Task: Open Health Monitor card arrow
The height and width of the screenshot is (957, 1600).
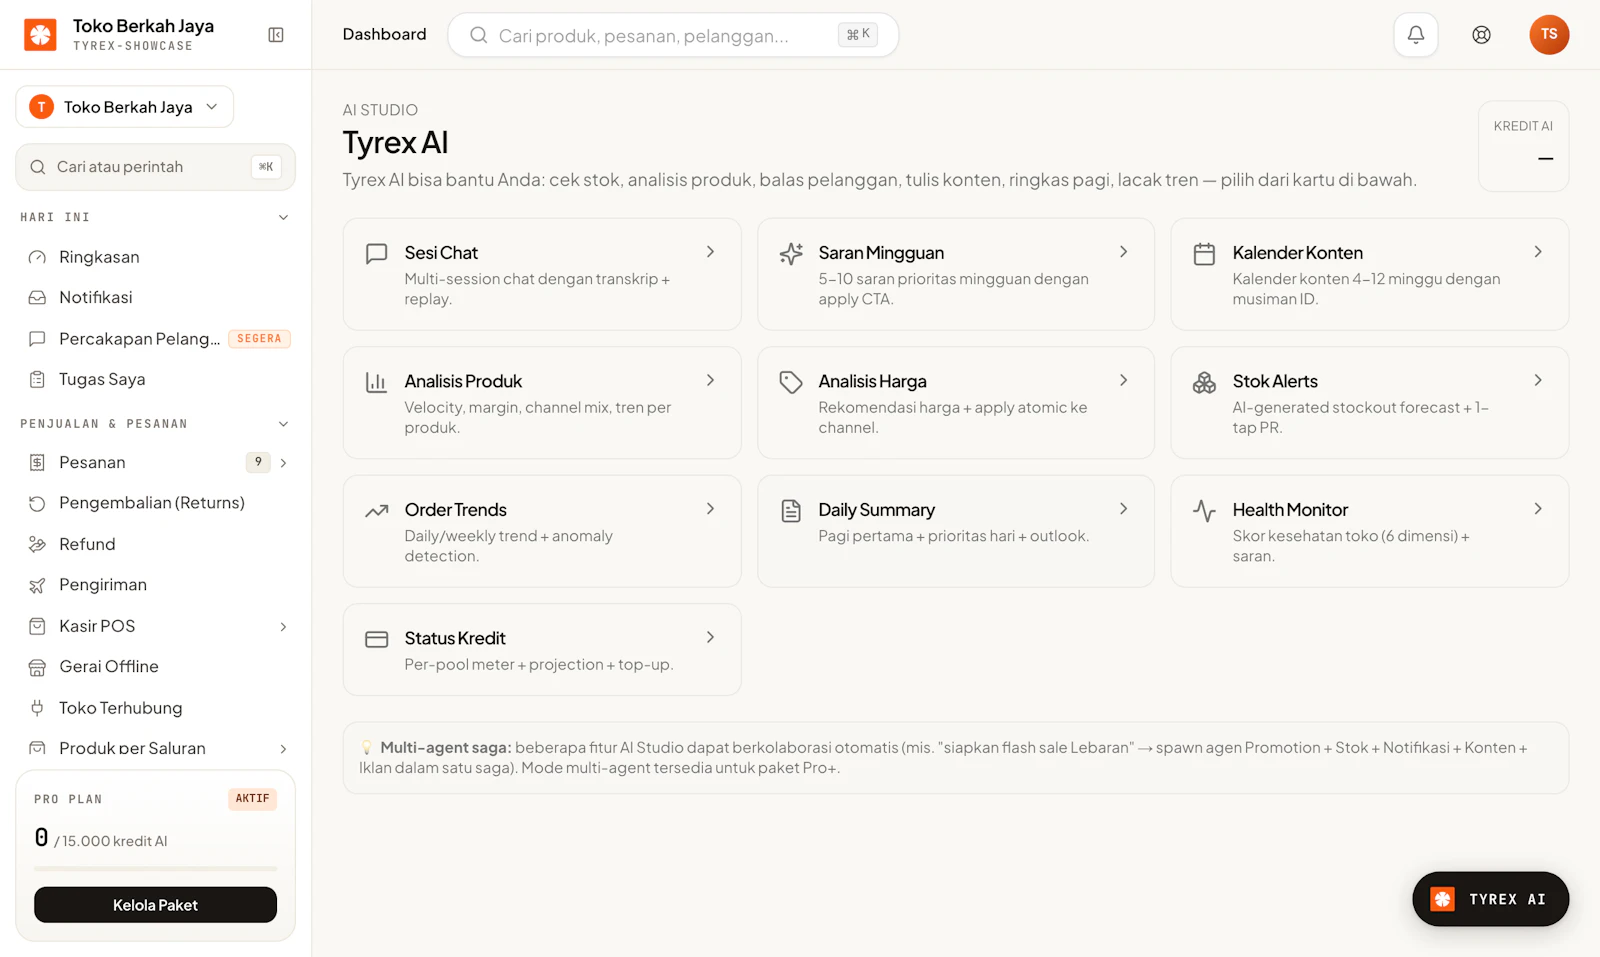Action: point(1538,509)
